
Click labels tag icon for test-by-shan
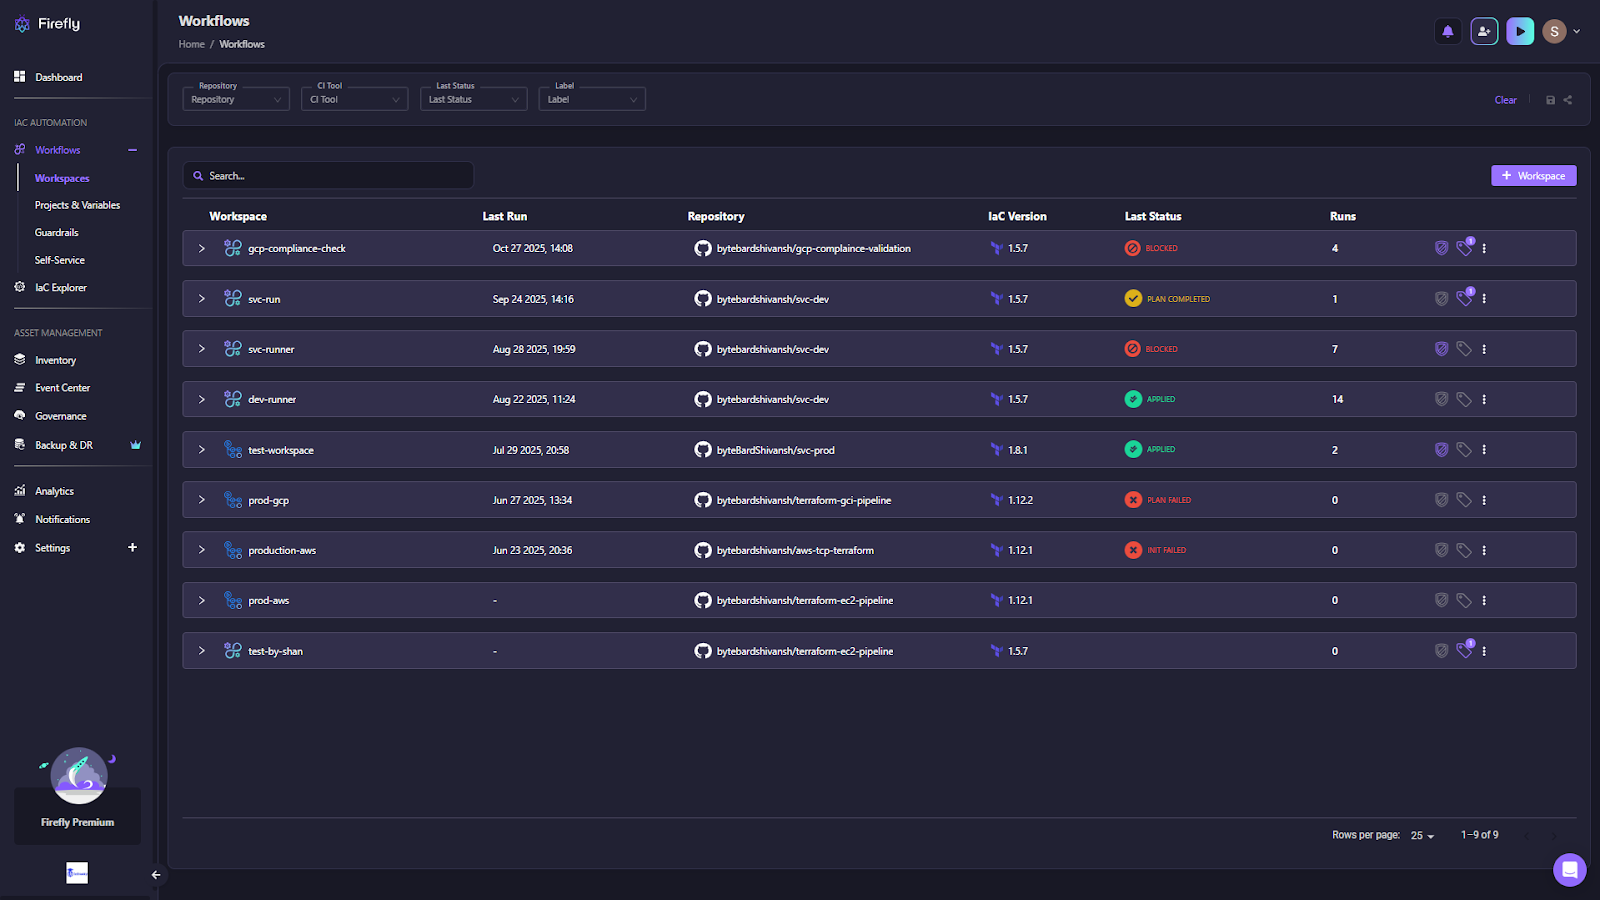click(1464, 650)
